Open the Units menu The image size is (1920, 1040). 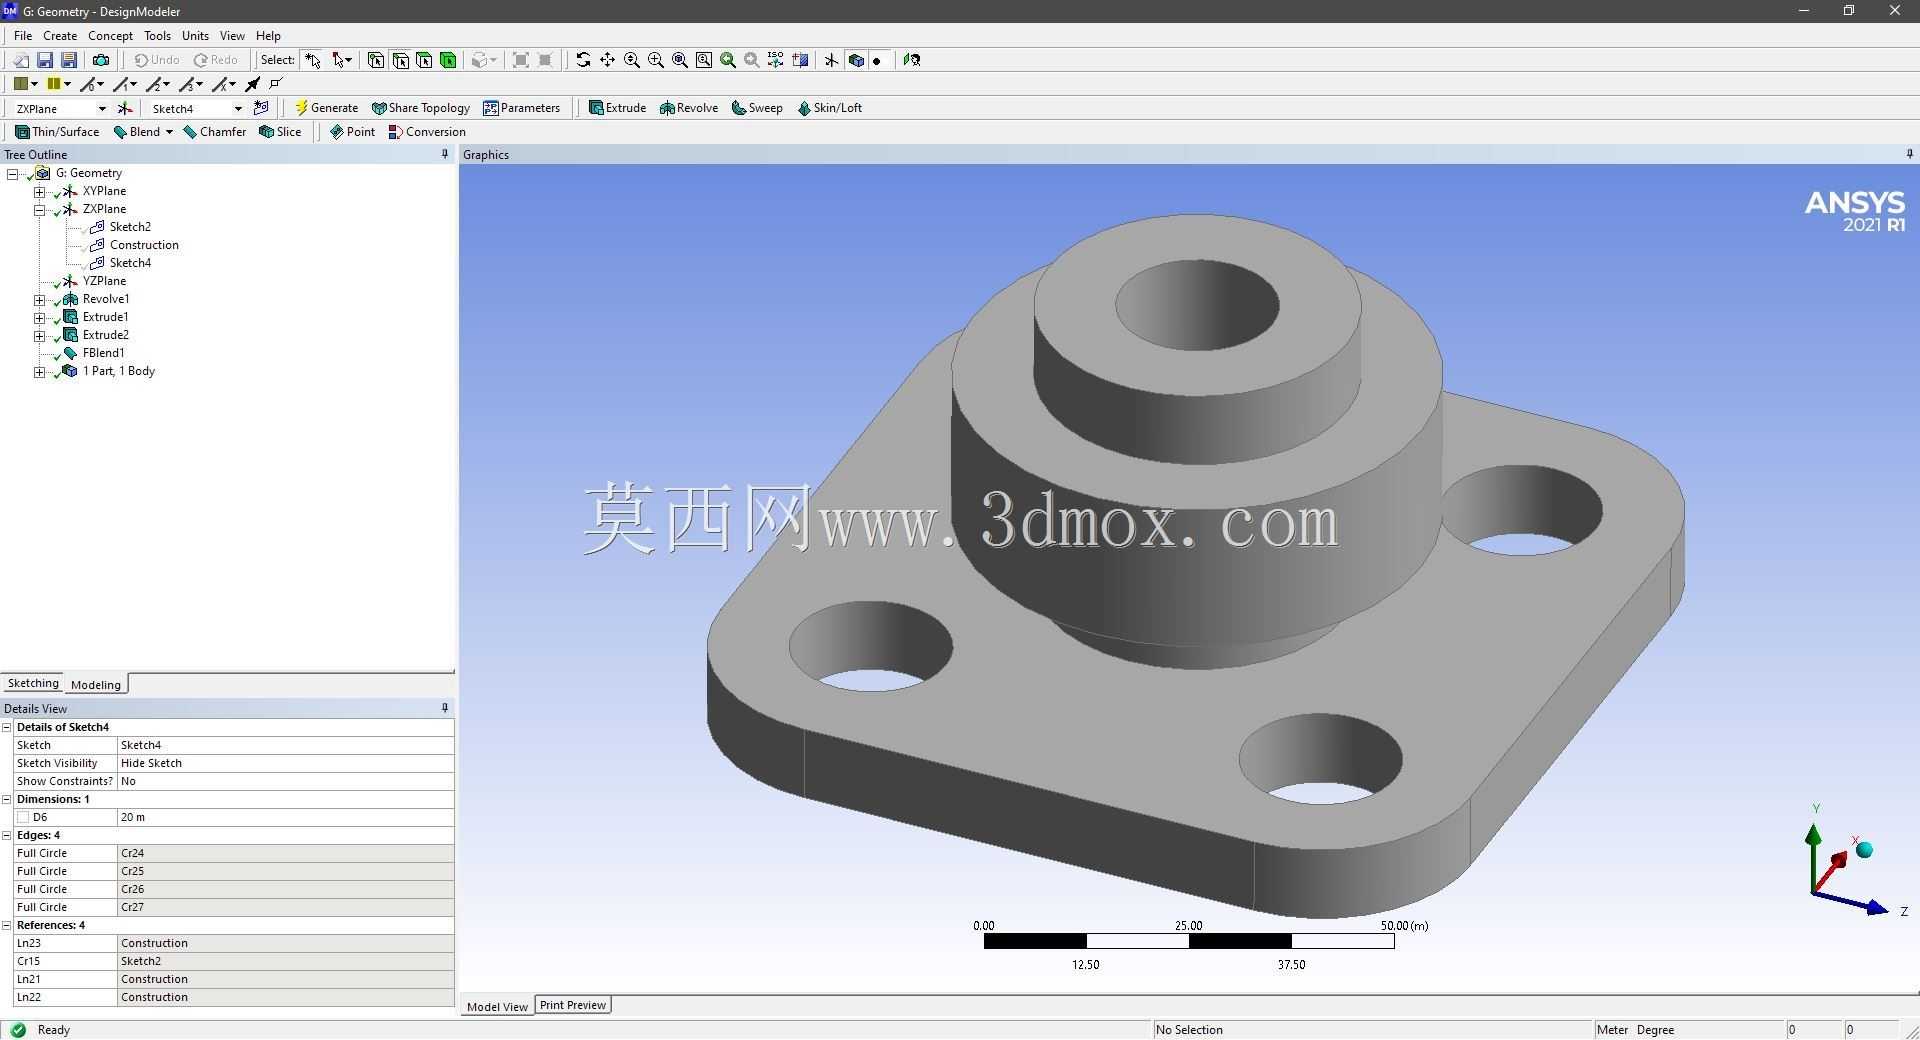[195, 35]
